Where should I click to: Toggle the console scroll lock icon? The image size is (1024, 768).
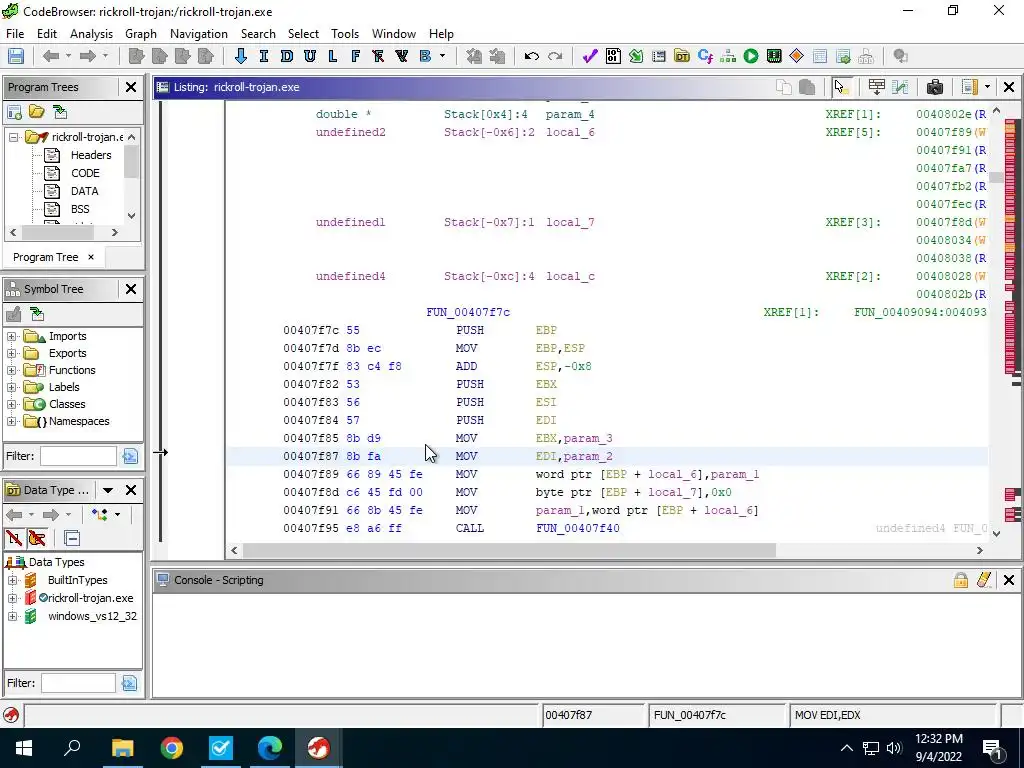coord(961,580)
